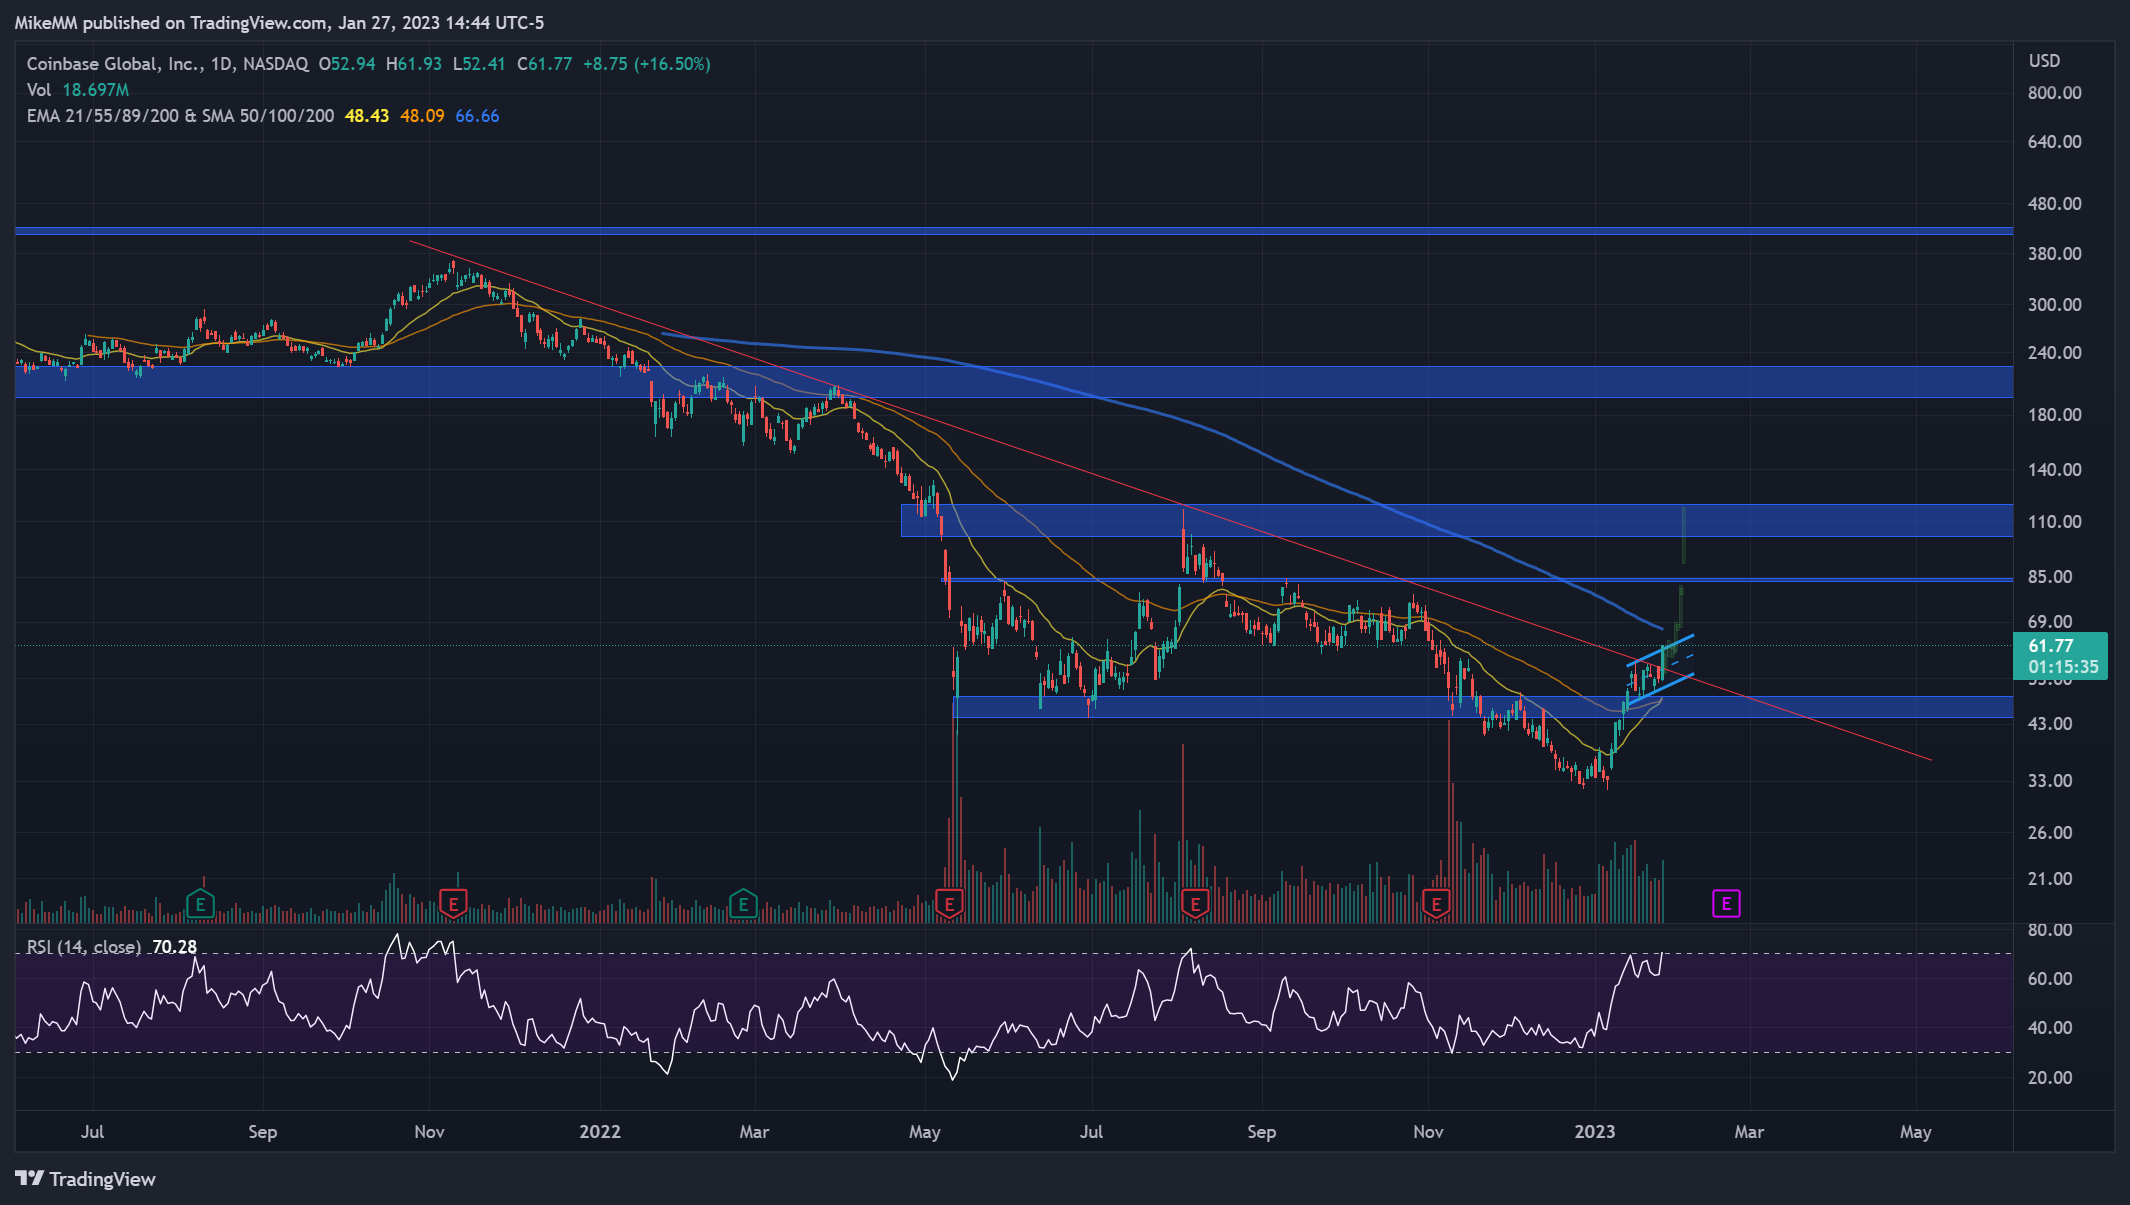This screenshot has width=2130, height=1205.
Task: Click the TradingView logo at the bottom
Action: pyautogui.click(x=86, y=1179)
